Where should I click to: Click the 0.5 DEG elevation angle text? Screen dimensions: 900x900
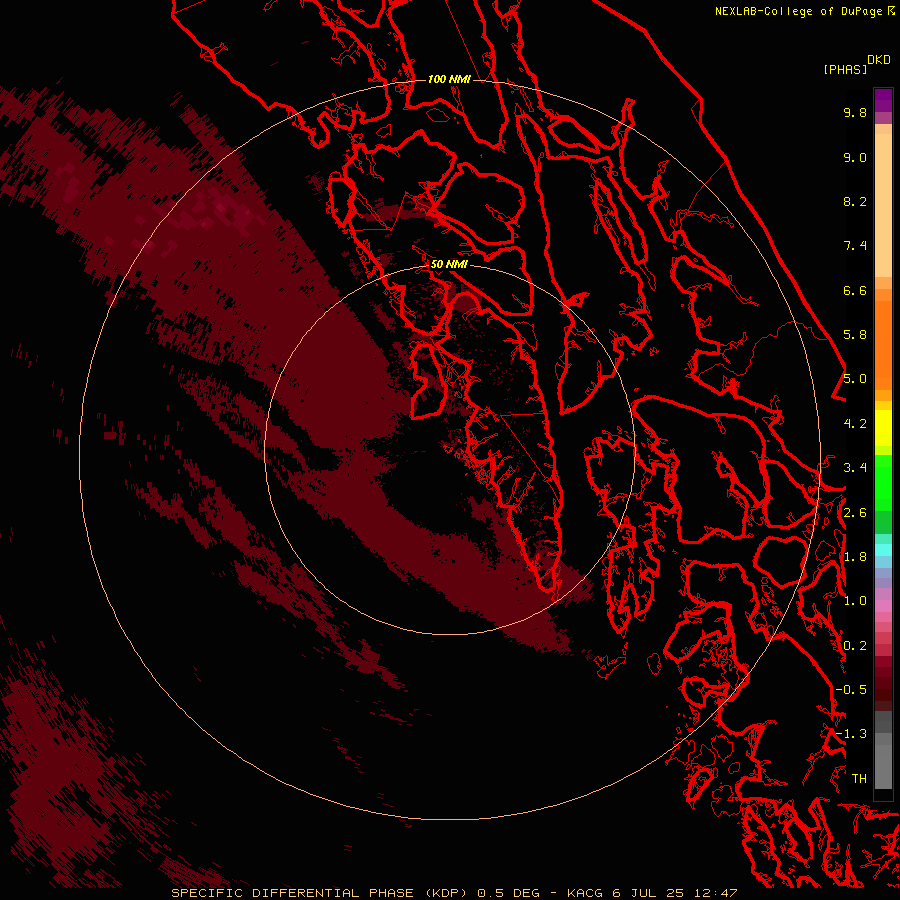tap(509, 893)
